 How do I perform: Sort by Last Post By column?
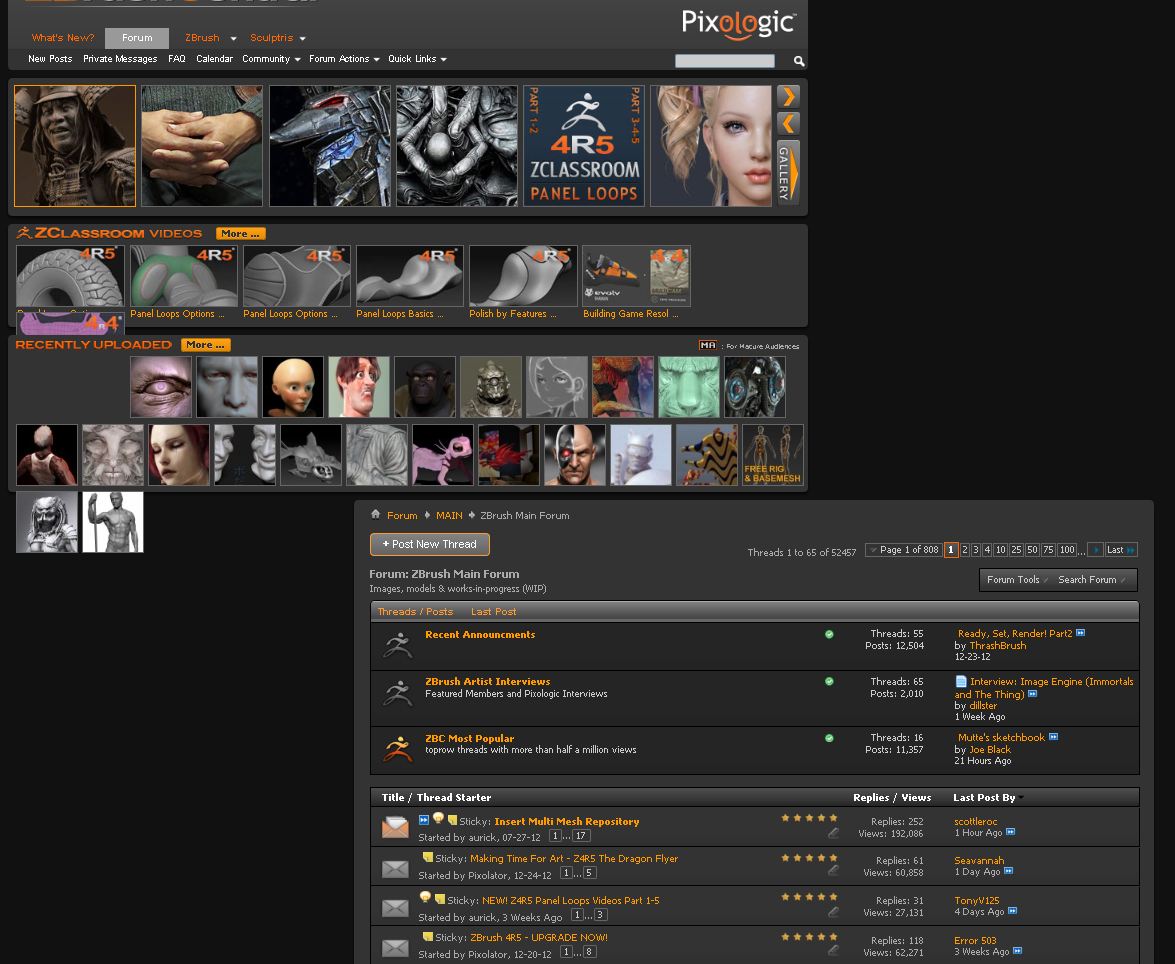pos(987,798)
